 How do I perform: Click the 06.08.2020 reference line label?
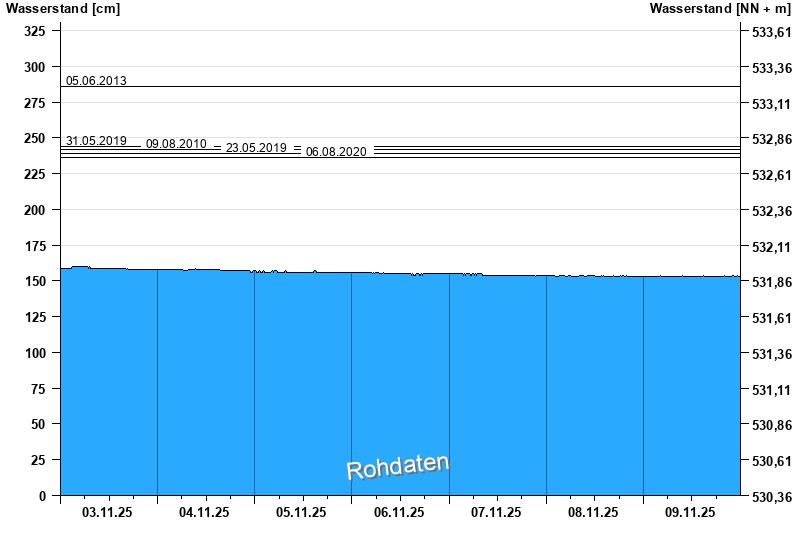tap(336, 152)
